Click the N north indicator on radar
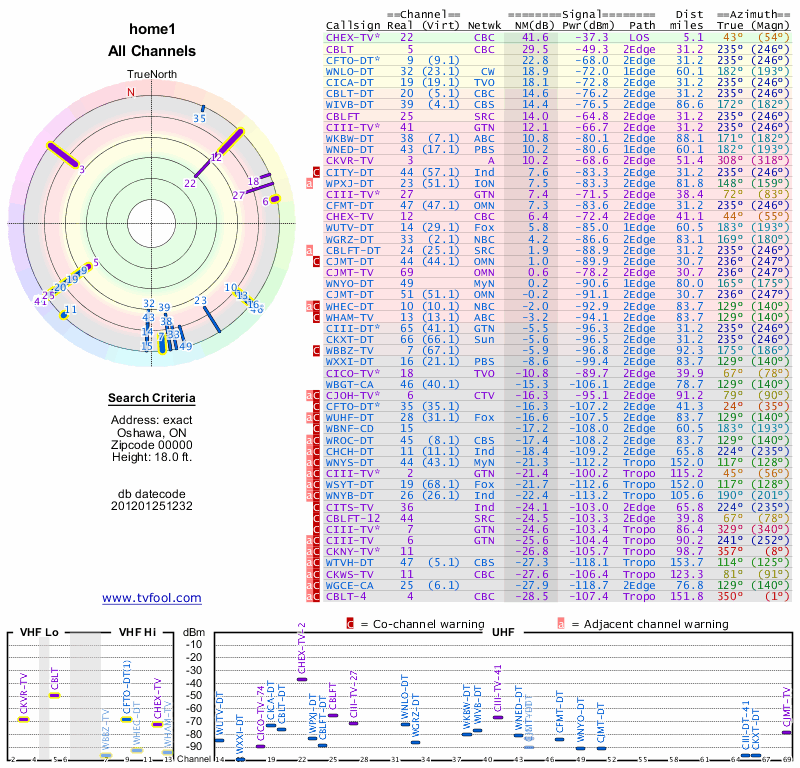Image resolution: width=800 pixels, height=768 pixels. coord(131,92)
